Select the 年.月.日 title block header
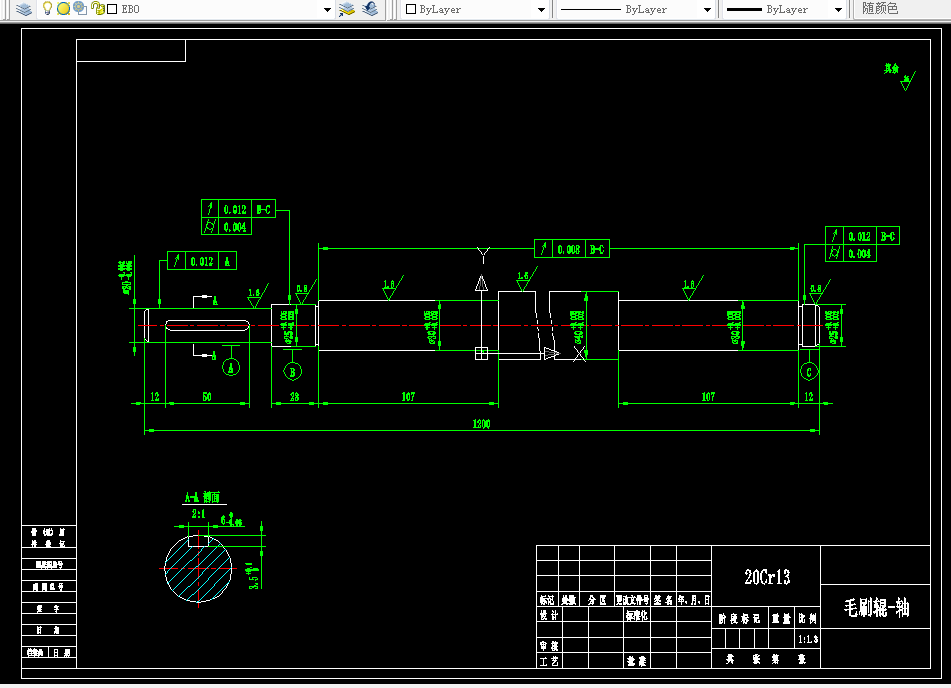951x688 pixels. 694,599
